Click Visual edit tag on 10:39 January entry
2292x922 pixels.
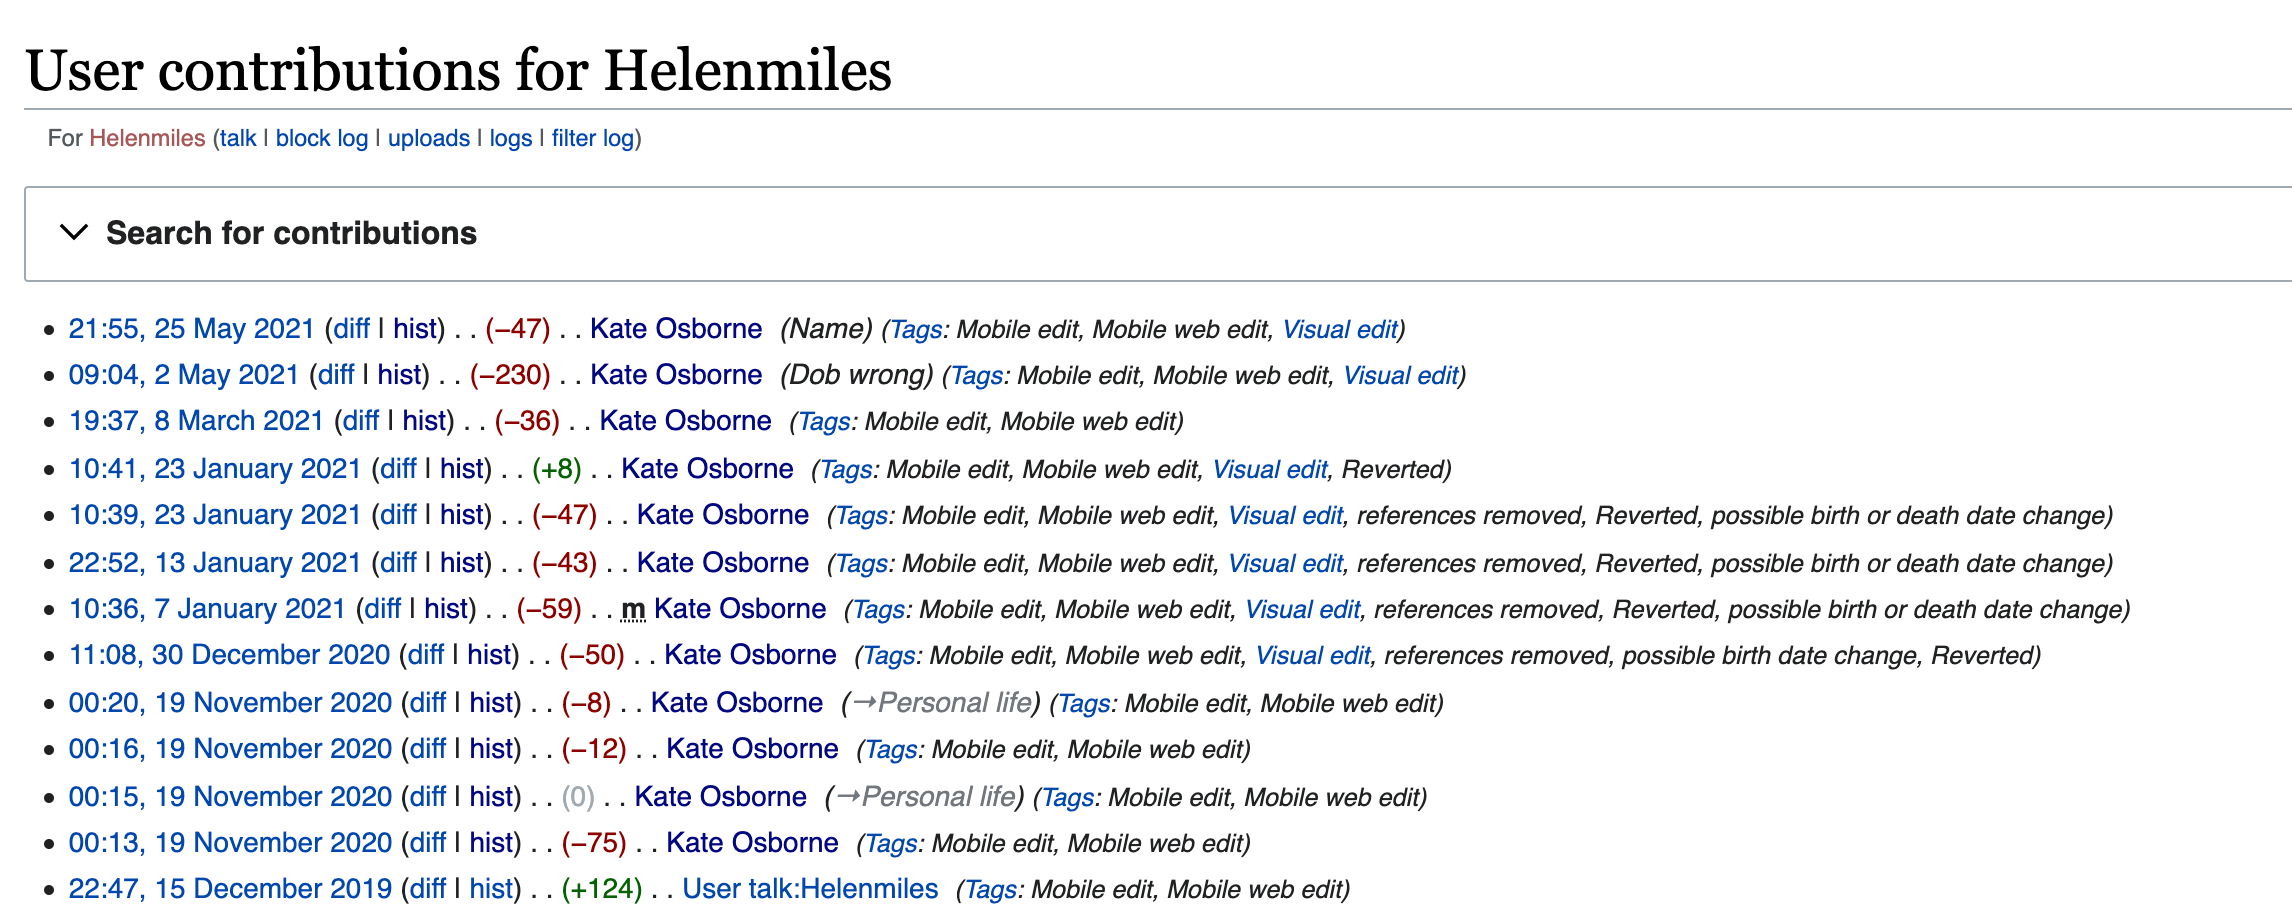coord(1284,516)
